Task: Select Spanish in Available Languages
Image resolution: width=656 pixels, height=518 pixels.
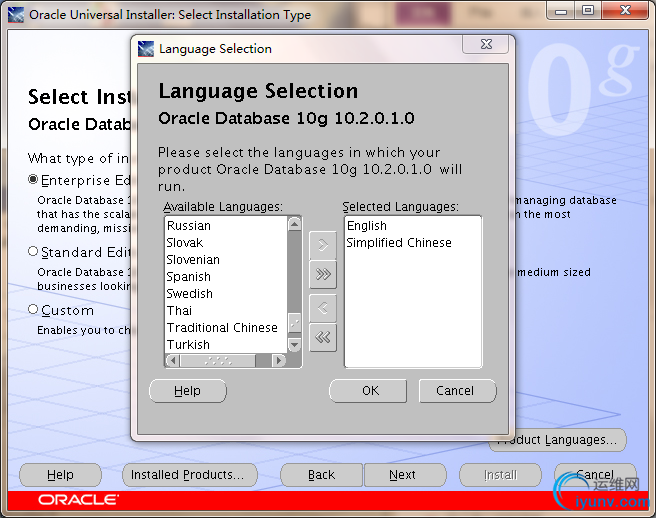Action: pos(226,277)
